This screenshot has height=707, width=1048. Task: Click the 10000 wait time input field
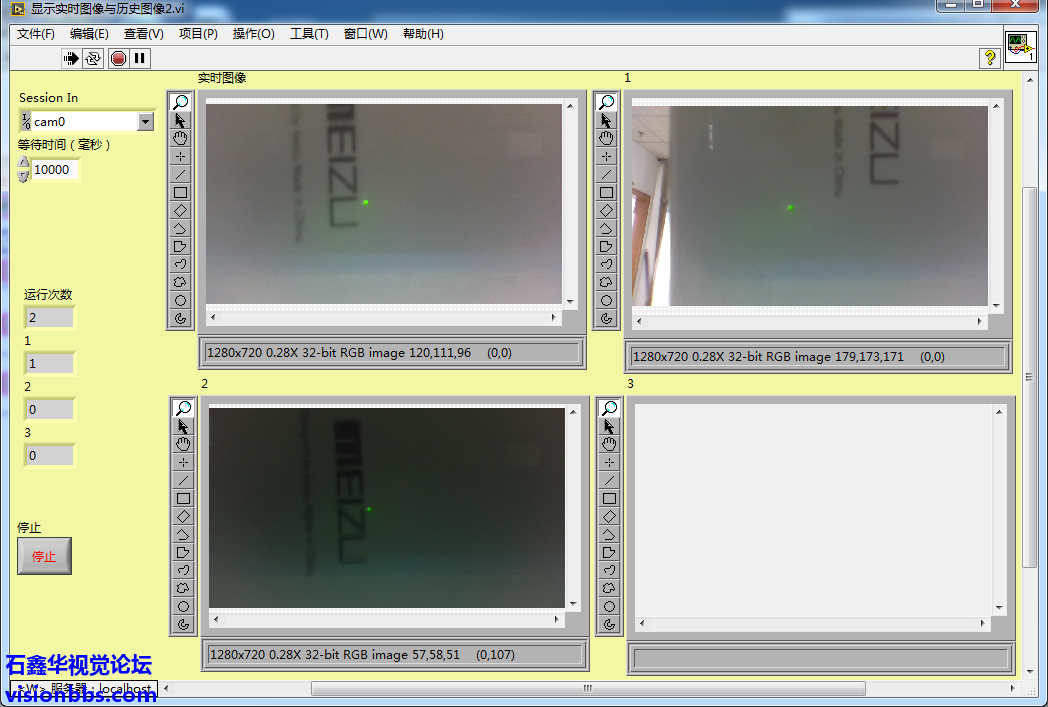54,170
